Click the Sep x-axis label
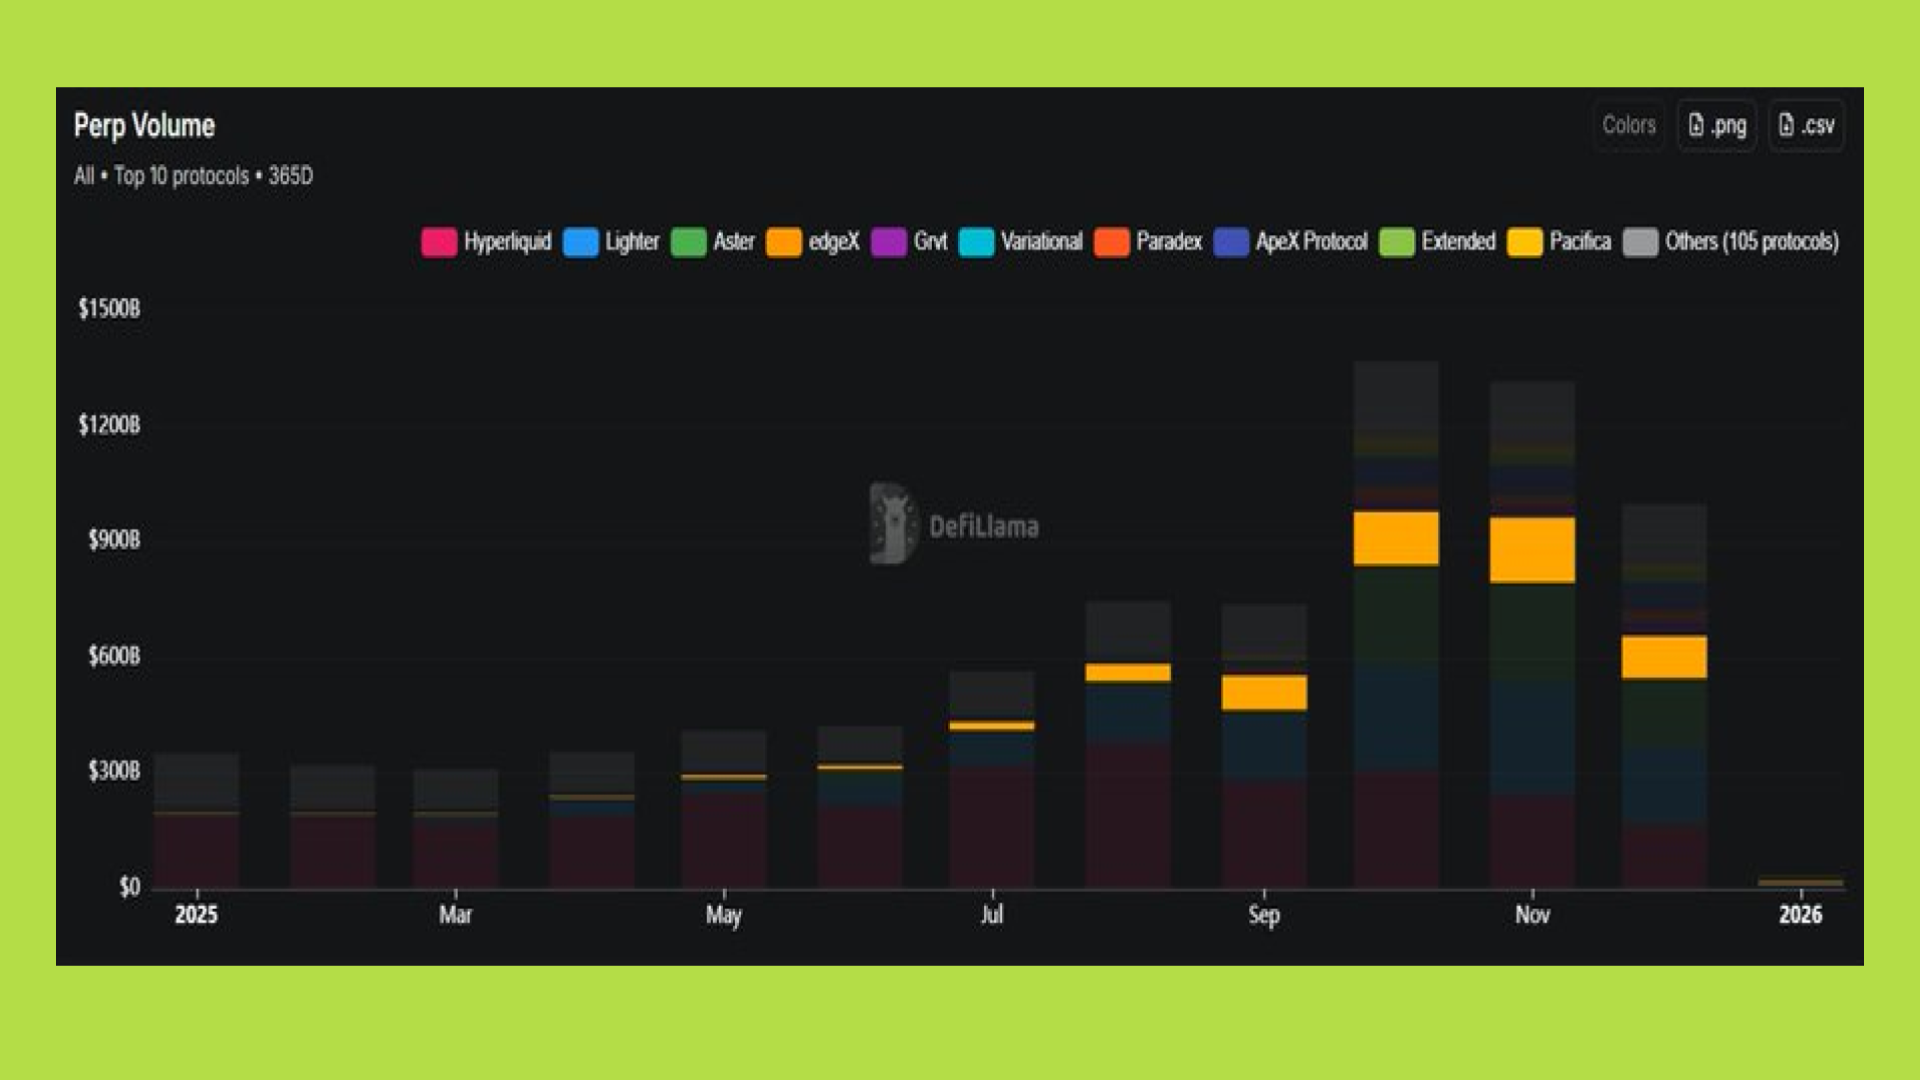Screen dimensions: 1920x1080 coord(1264,915)
